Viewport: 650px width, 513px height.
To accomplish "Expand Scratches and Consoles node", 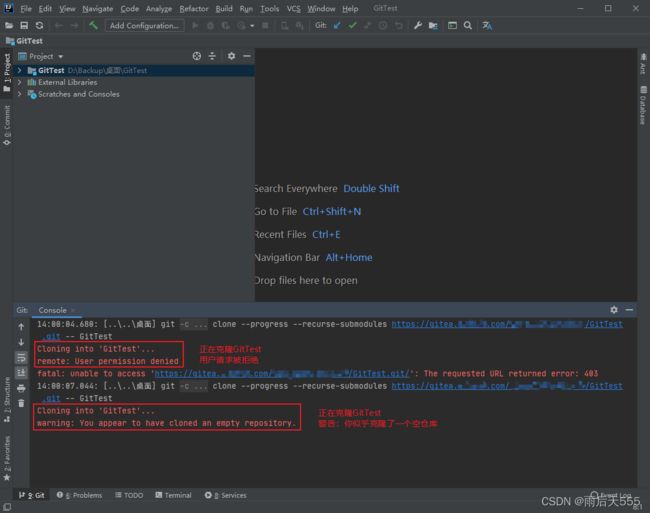I will pos(19,94).
